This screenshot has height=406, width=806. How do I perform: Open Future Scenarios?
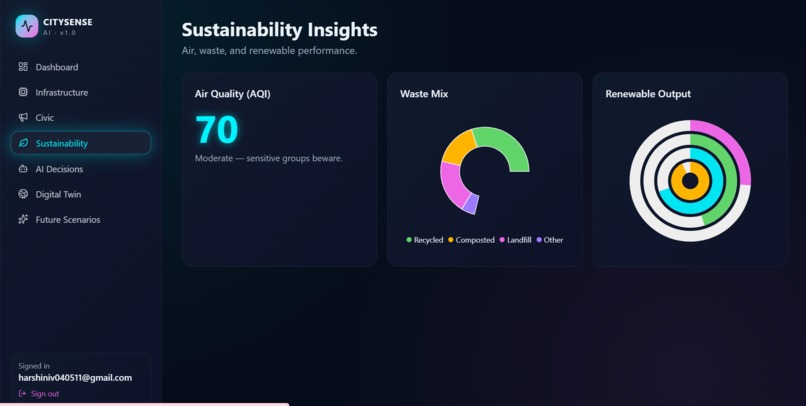(x=81, y=219)
